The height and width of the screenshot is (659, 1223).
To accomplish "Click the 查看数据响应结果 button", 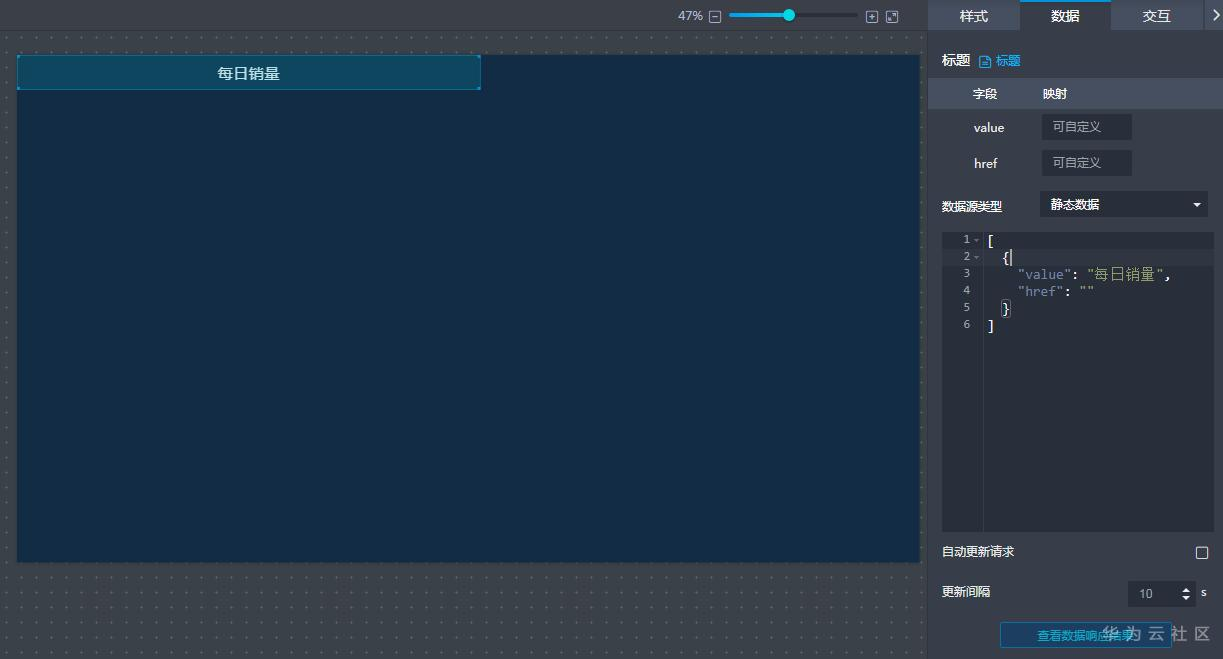I will point(1085,635).
